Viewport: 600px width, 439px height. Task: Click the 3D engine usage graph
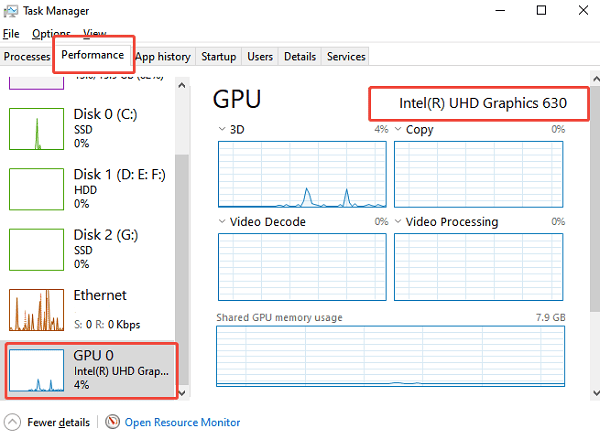pyautogui.click(x=302, y=175)
